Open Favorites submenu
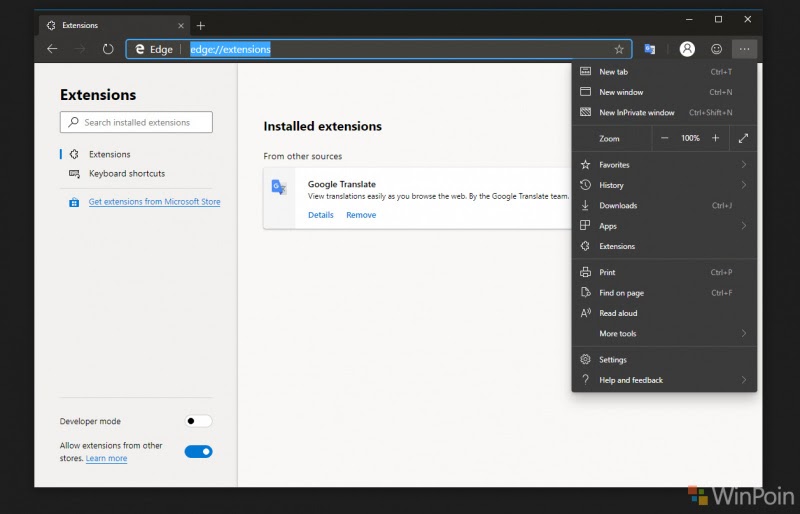This screenshot has height=514, width=800. click(x=664, y=165)
